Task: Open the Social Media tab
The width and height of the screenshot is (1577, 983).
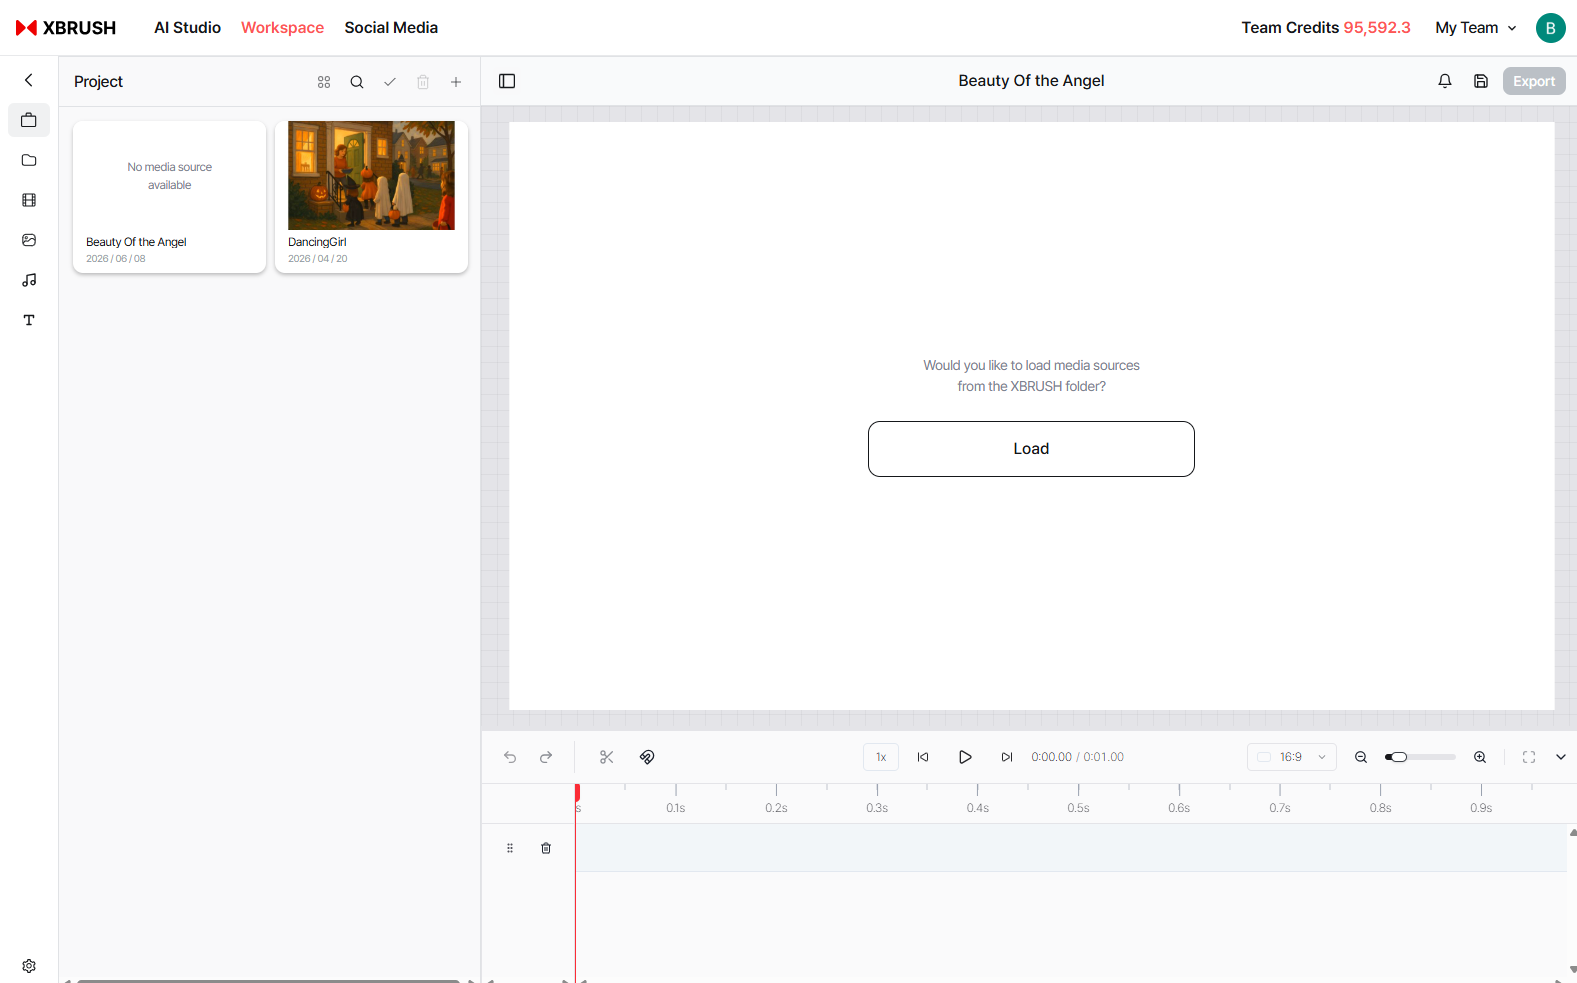Action: click(391, 28)
